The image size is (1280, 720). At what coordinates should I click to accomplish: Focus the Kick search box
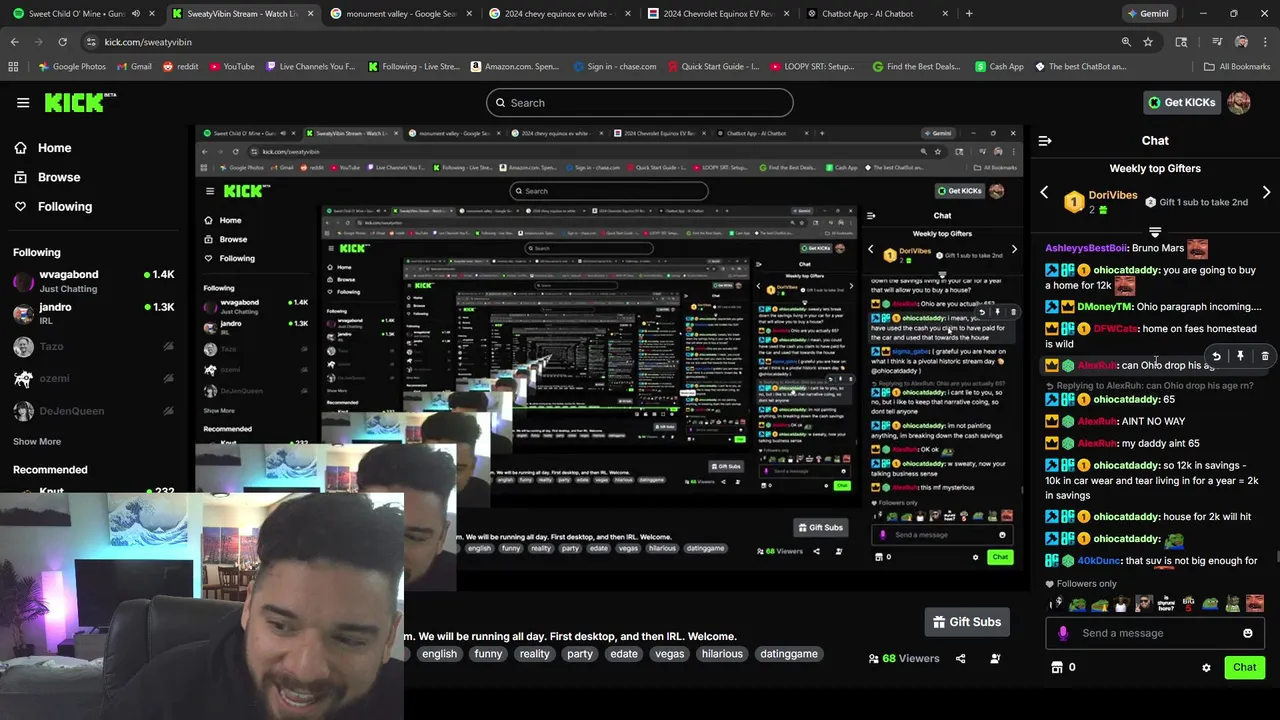[x=640, y=103]
